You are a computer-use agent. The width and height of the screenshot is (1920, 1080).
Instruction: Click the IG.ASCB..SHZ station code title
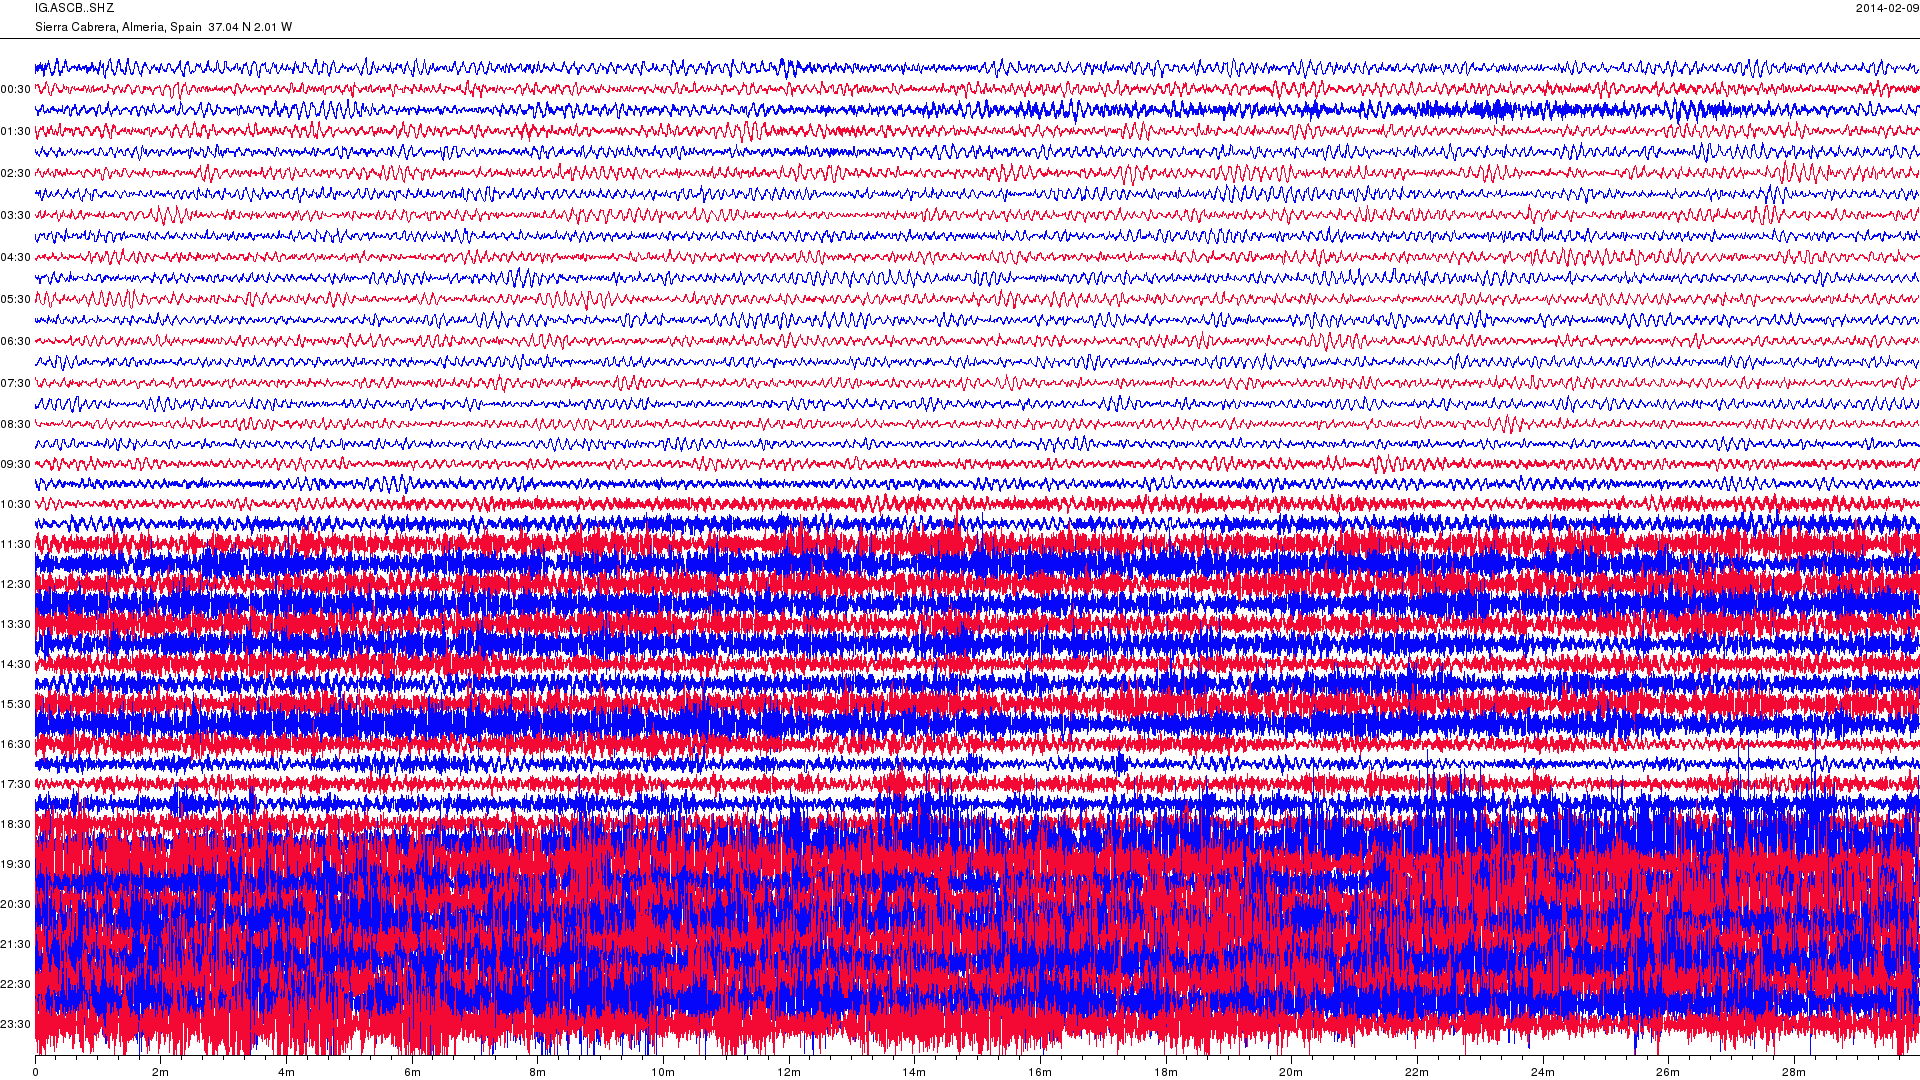(75, 8)
